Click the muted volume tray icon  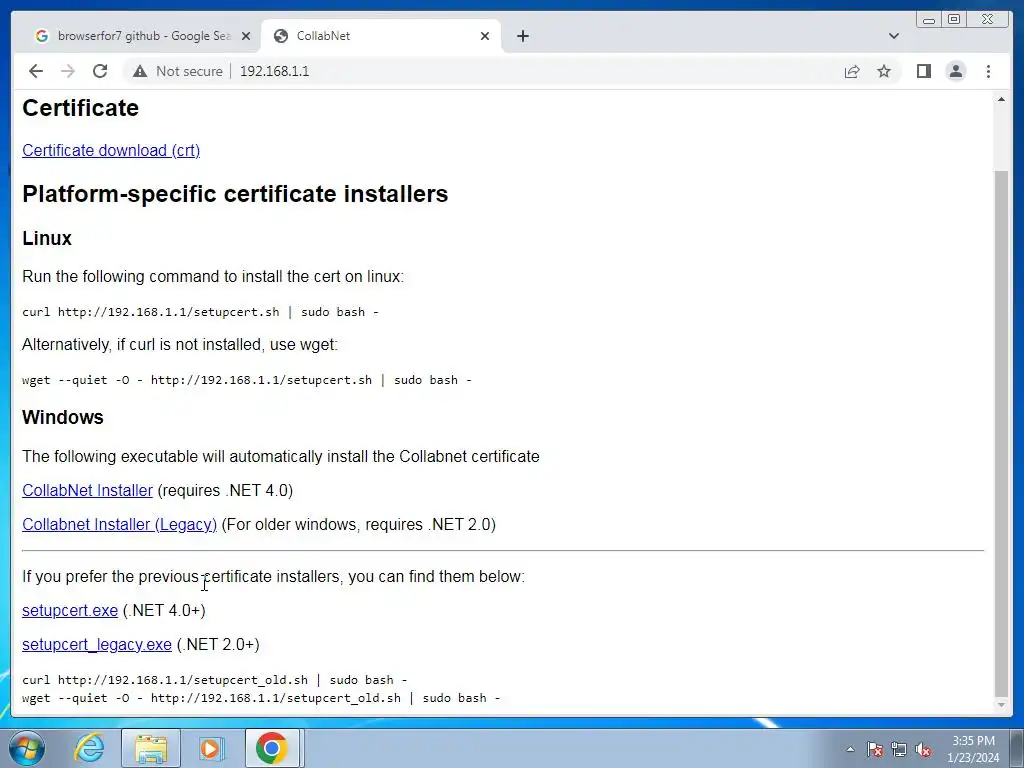[923, 750]
